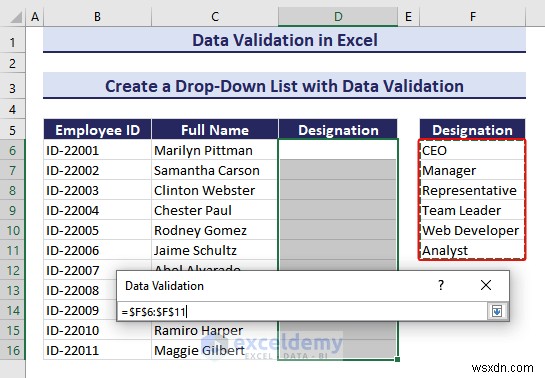Select row 5 header

pos(13,130)
